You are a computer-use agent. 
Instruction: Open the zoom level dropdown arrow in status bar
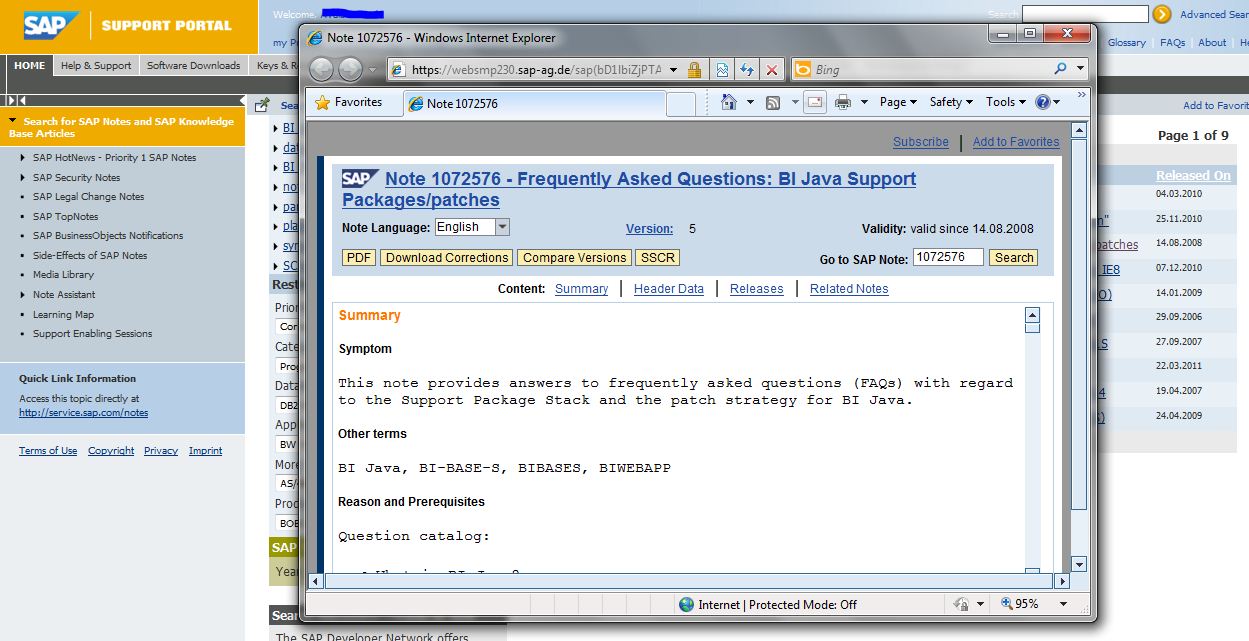(1062, 604)
